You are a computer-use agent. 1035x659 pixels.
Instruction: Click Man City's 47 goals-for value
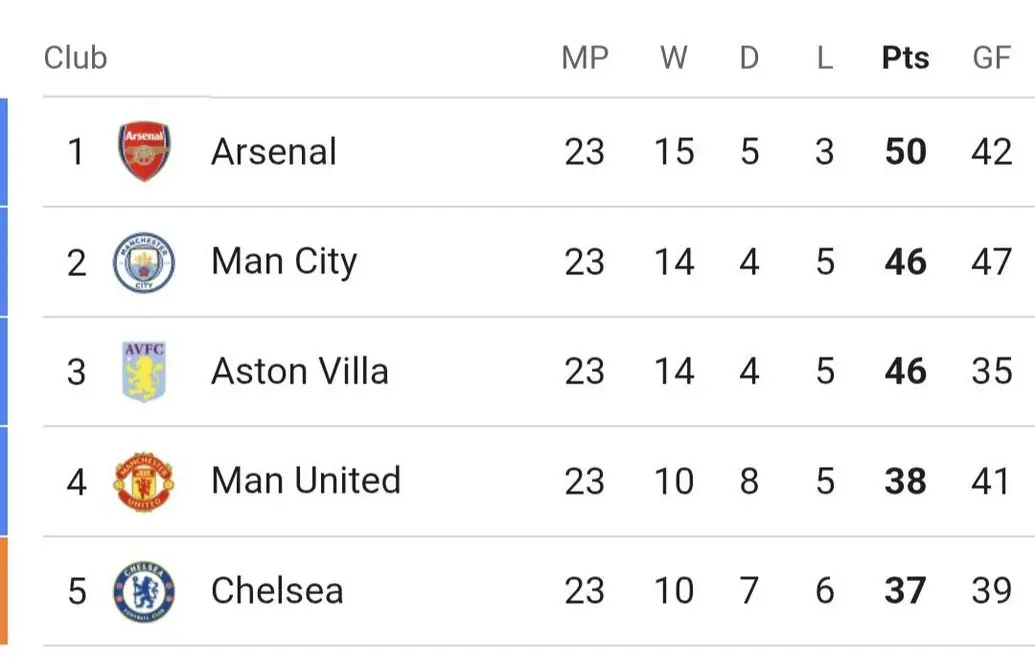click(x=992, y=262)
